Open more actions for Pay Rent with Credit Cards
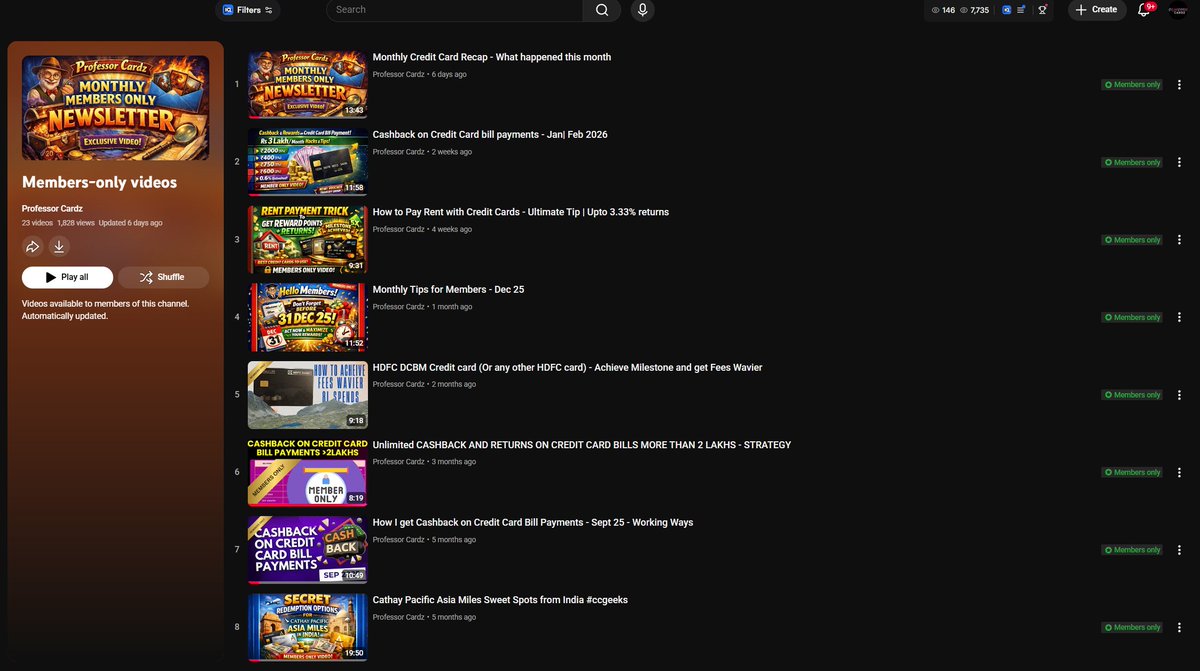This screenshot has width=1200, height=671. [x=1179, y=240]
